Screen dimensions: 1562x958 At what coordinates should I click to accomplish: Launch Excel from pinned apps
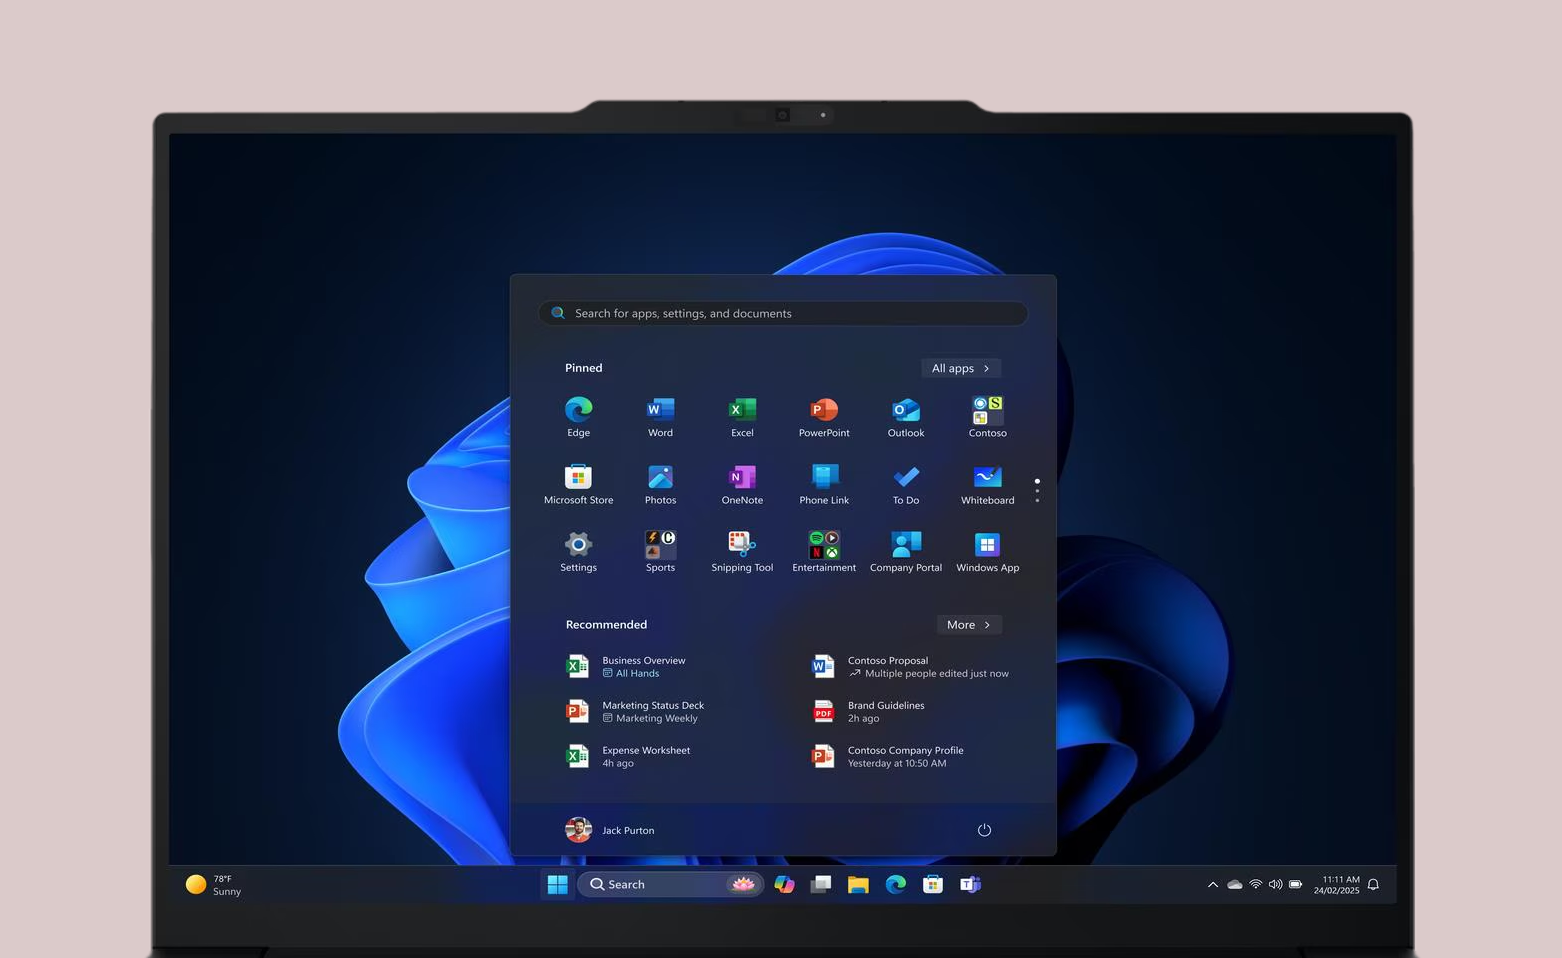point(742,410)
